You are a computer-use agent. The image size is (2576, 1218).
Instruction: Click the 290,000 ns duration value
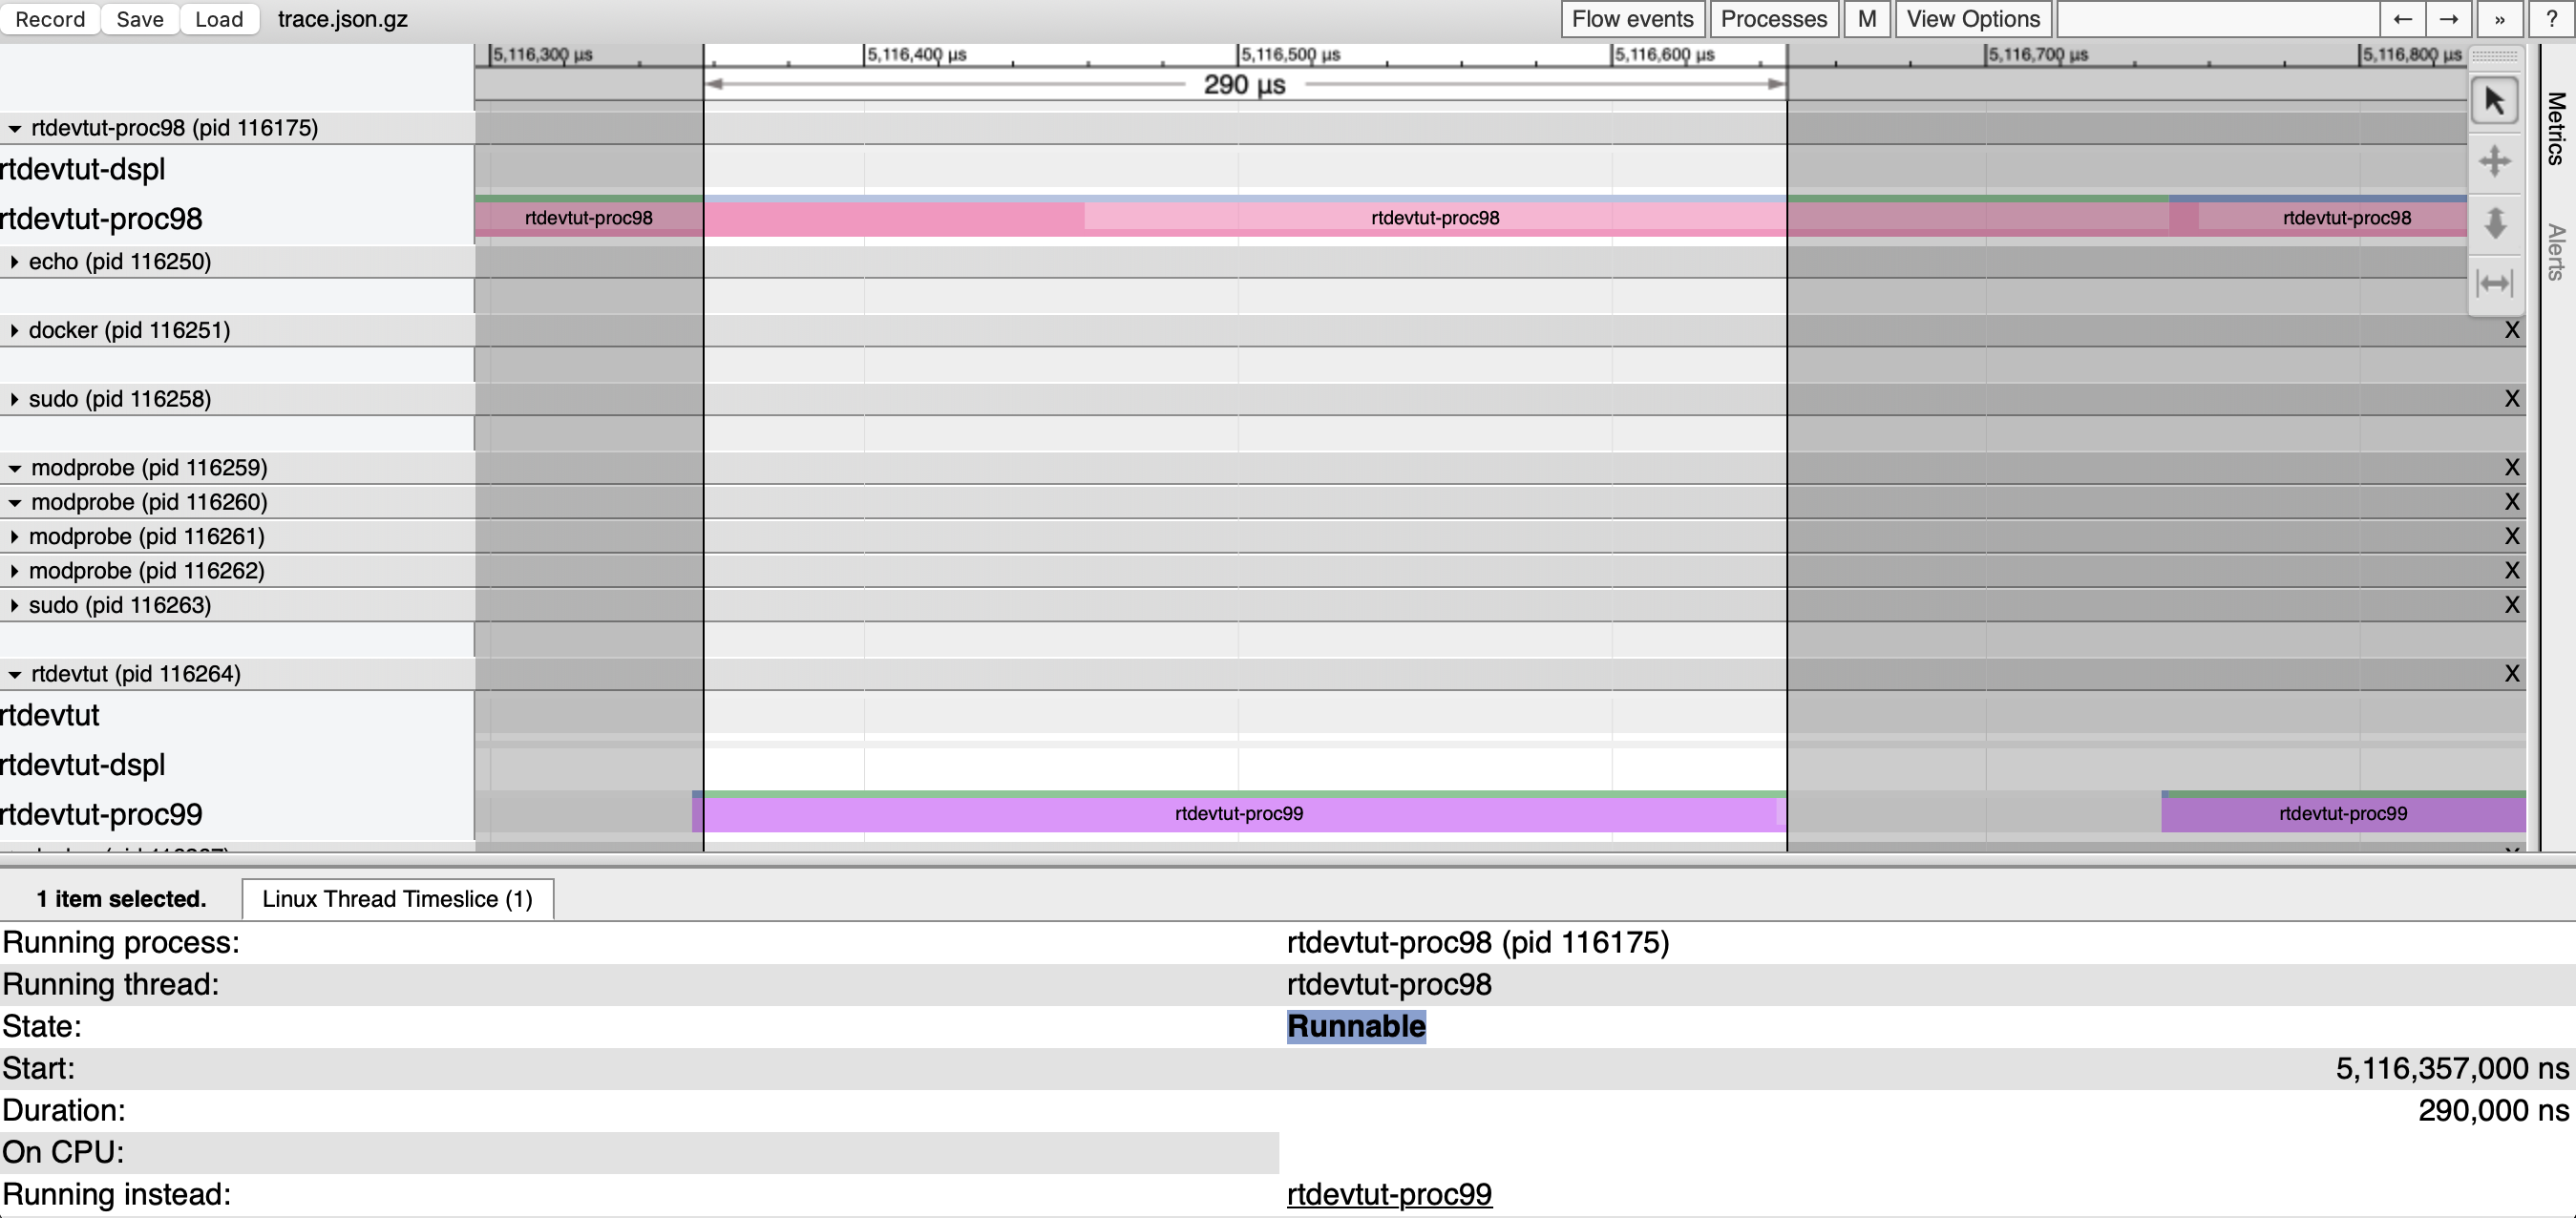(x=2493, y=1110)
